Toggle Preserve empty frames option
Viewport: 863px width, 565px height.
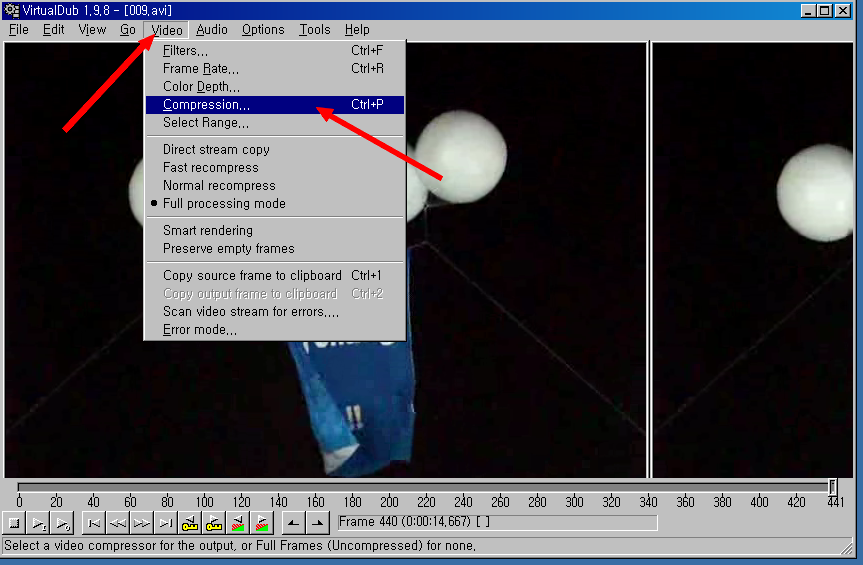pos(275,249)
